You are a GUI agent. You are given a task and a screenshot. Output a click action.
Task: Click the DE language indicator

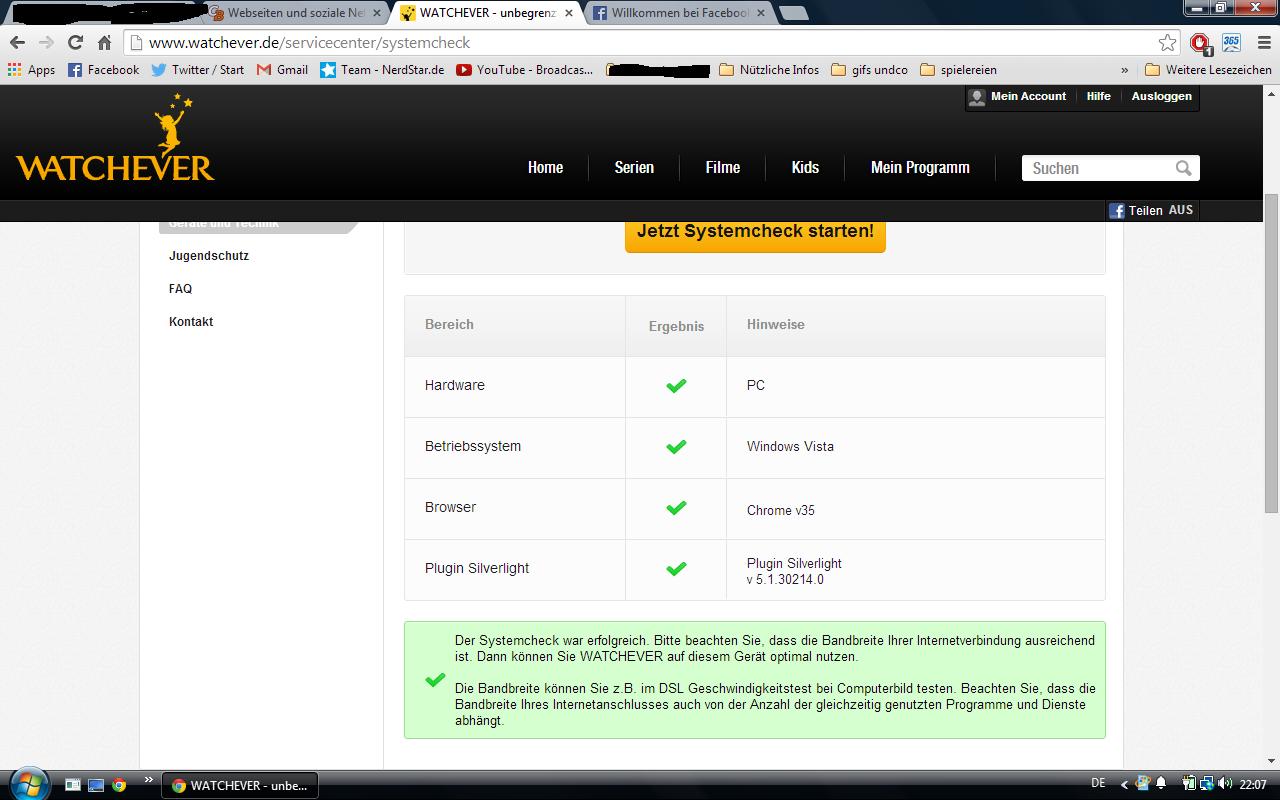tap(1098, 784)
